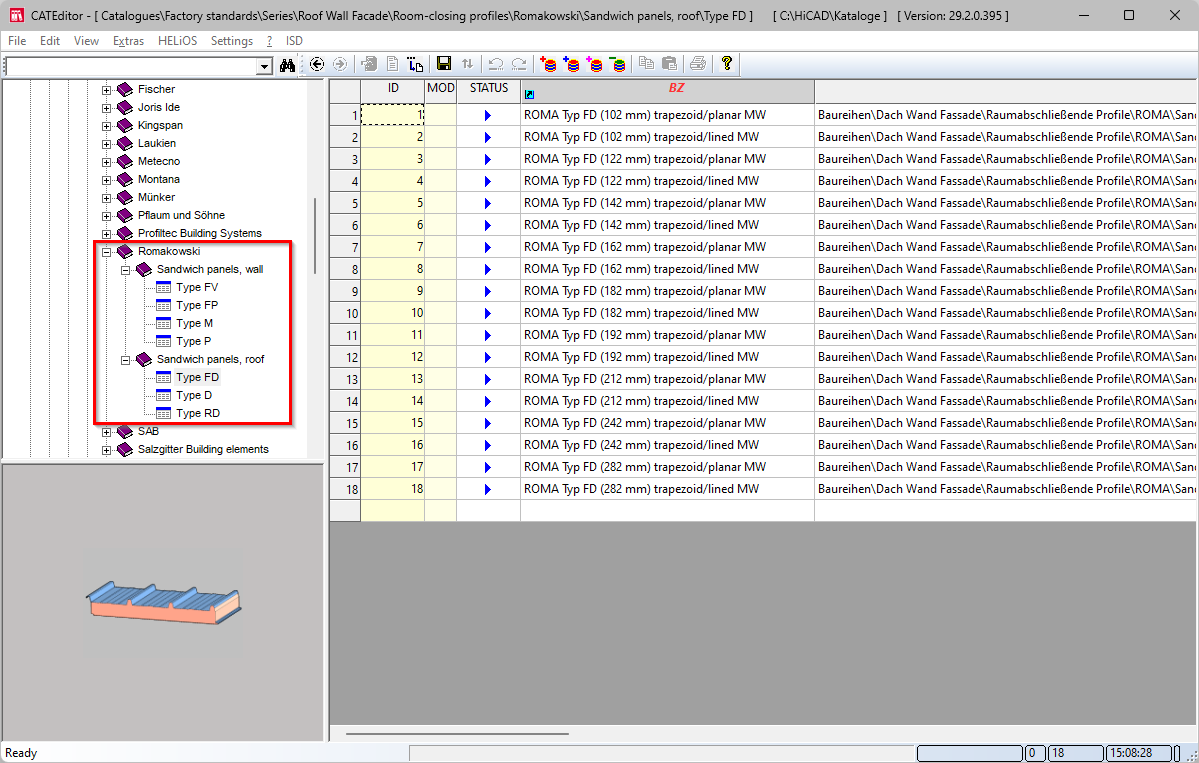The image size is (1199, 763).
Task: Select Type P in the tree
Action: 193,342
